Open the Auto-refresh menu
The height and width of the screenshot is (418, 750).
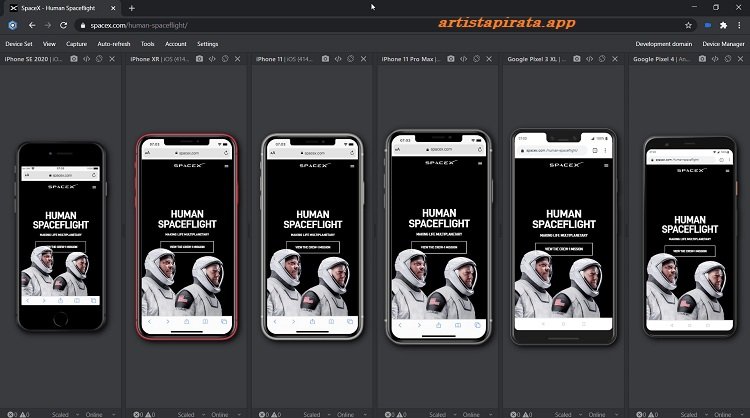point(111,44)
